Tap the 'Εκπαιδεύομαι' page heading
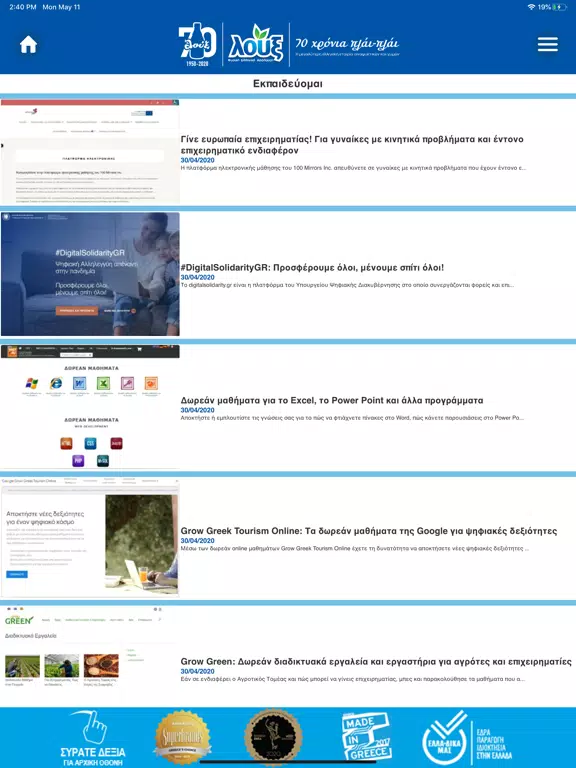The height and width of the screenshot is (768, 576). (x=288, y=84)
